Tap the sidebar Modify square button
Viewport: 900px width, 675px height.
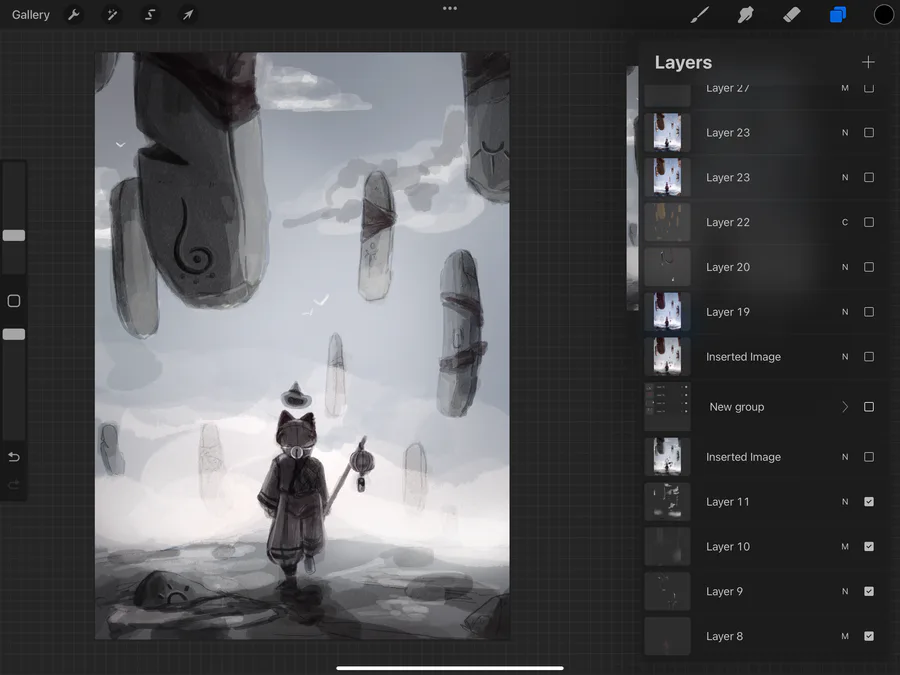[14, 301]
